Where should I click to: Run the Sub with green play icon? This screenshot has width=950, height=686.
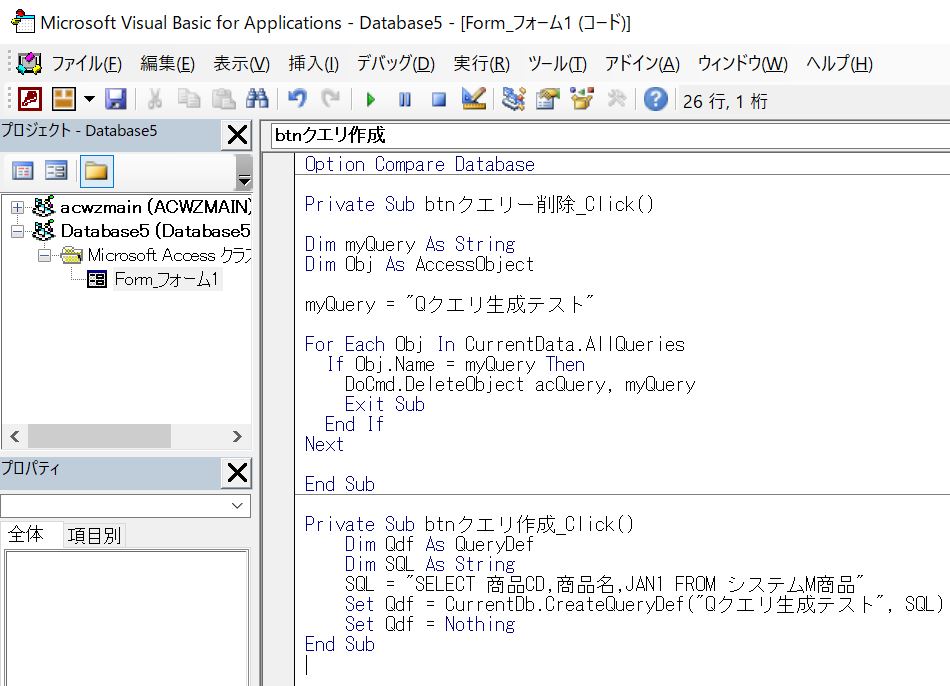coord(371,99)
